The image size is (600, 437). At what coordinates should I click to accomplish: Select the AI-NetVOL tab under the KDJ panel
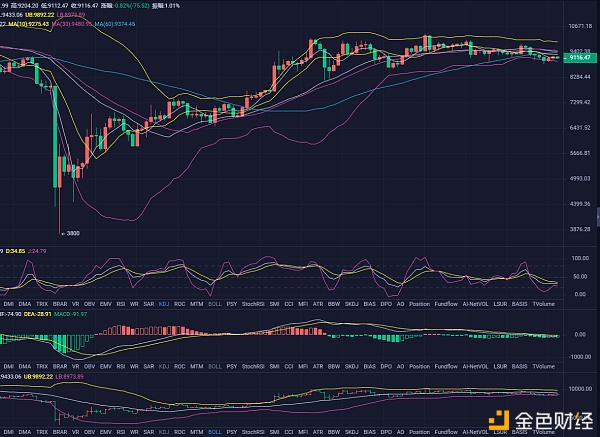[475, 304]
